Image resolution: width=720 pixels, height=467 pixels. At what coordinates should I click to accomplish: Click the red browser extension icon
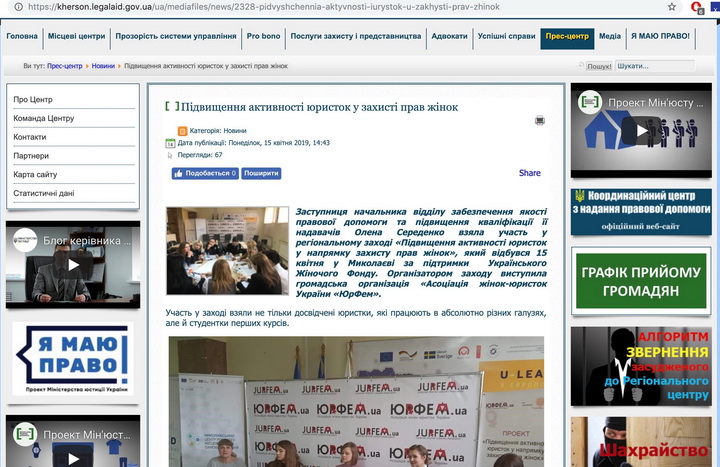696,6
